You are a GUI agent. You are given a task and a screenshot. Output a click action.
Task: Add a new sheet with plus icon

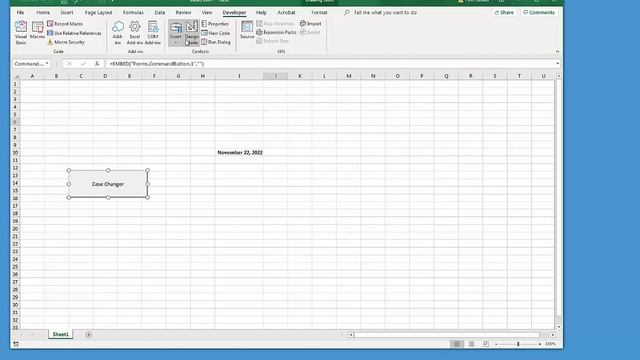click(x=89, y=335)
